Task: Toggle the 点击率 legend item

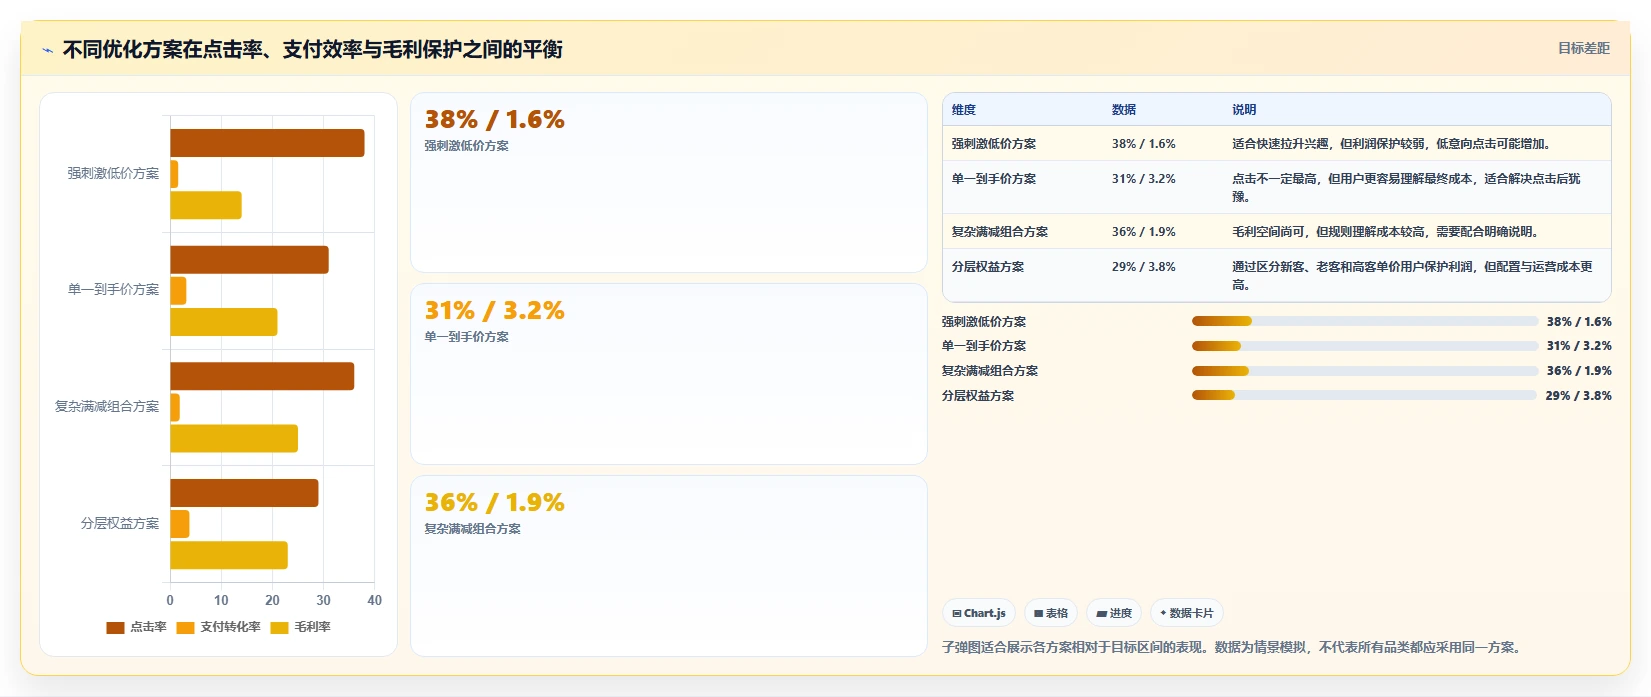Action: tap(137, 627)
